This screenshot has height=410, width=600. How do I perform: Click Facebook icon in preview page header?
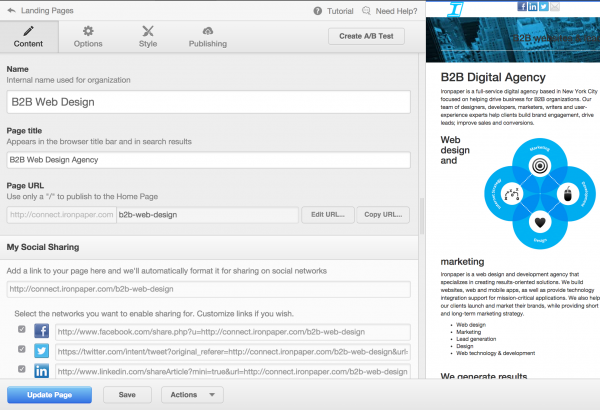[x=522, y=7]
